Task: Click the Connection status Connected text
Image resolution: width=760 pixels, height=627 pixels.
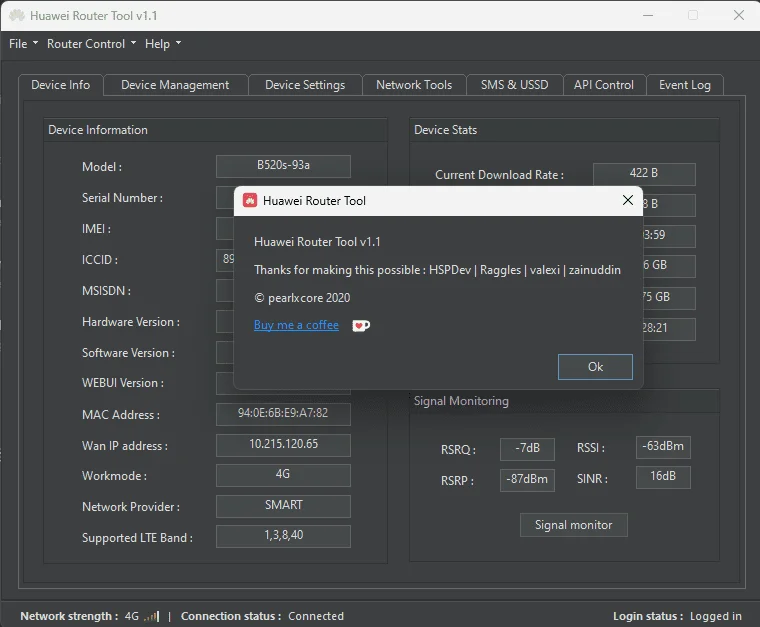Action: point(316,616)
